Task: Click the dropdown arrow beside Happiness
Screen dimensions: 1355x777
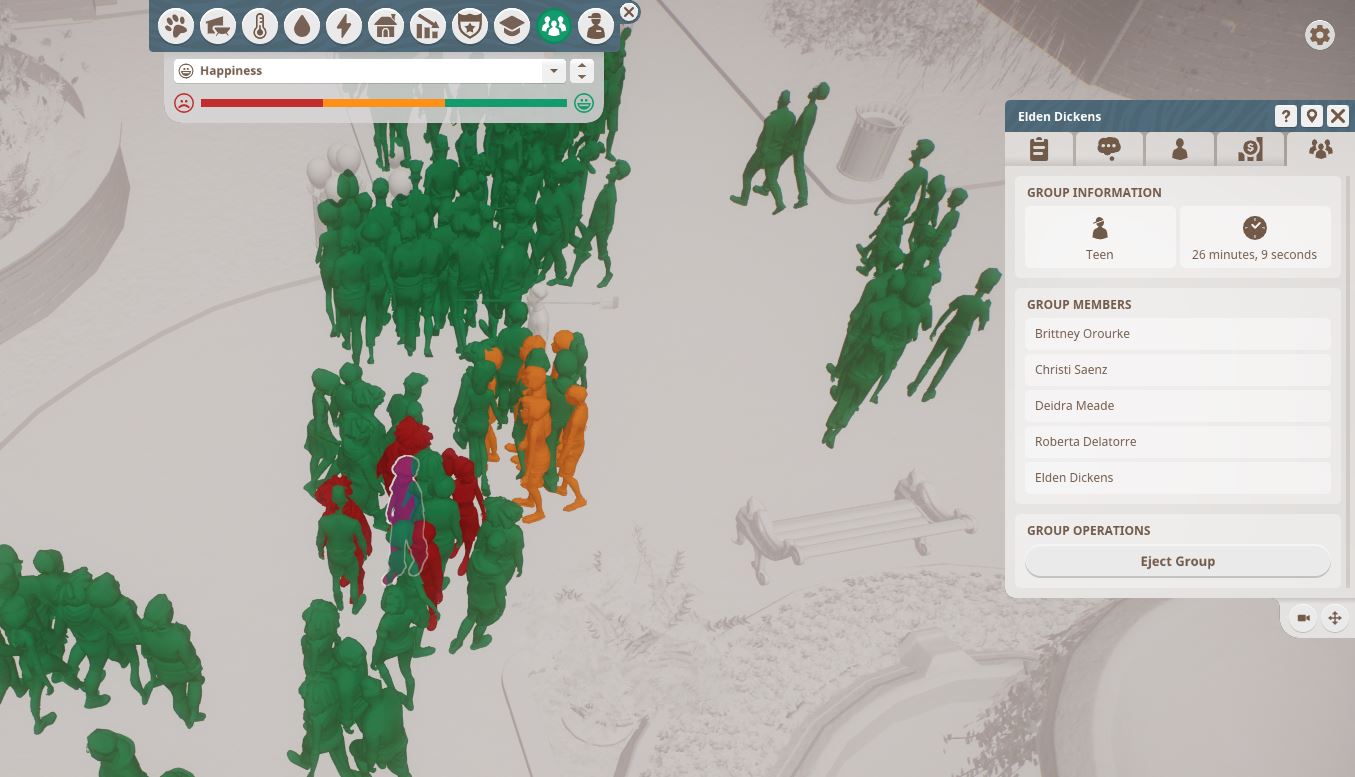Action: click(553, 71)
